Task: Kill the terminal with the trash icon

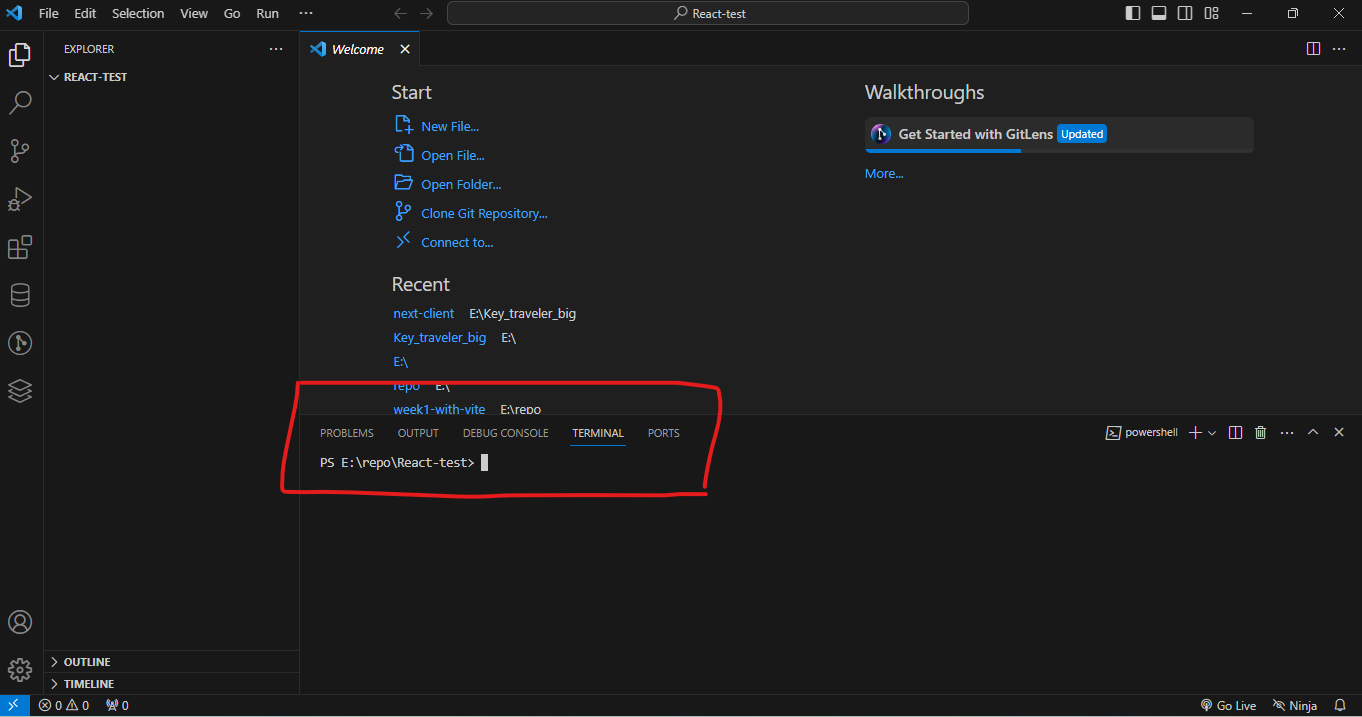Action: 1260,432
